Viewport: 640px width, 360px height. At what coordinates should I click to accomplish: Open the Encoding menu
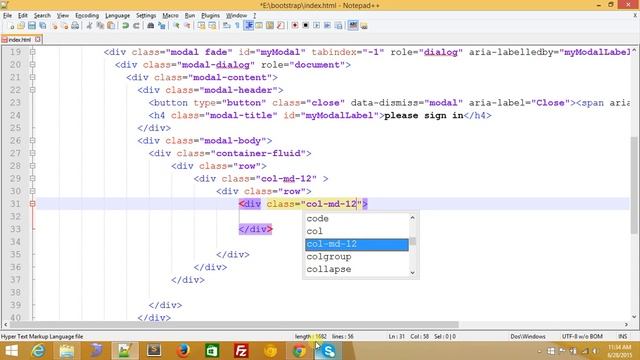(87, 16)
